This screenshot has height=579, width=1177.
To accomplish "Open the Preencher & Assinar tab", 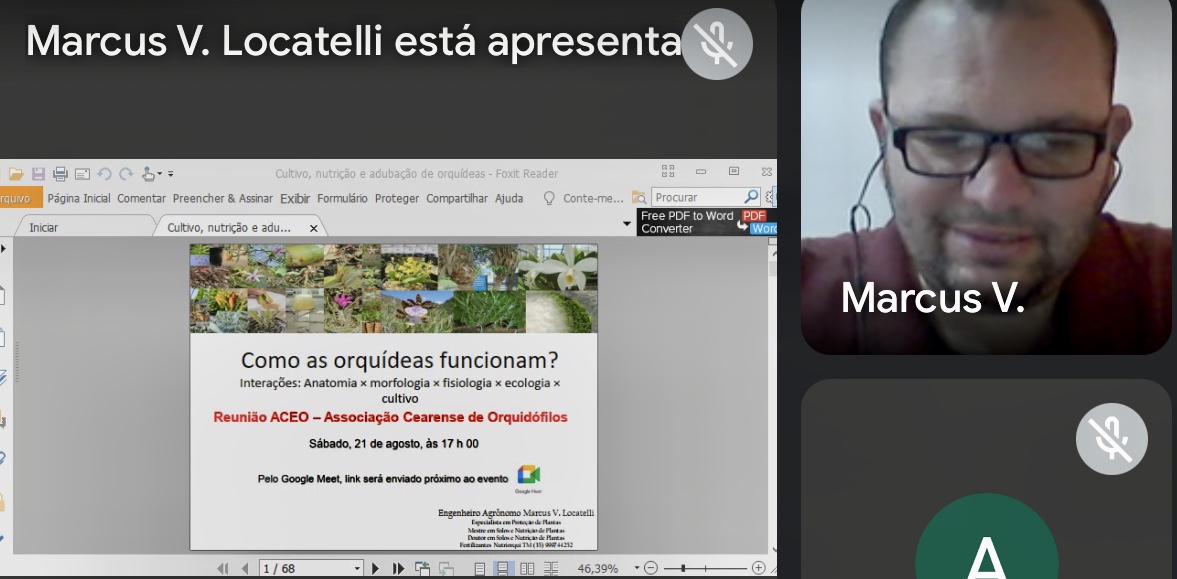I will pos(223,198).
